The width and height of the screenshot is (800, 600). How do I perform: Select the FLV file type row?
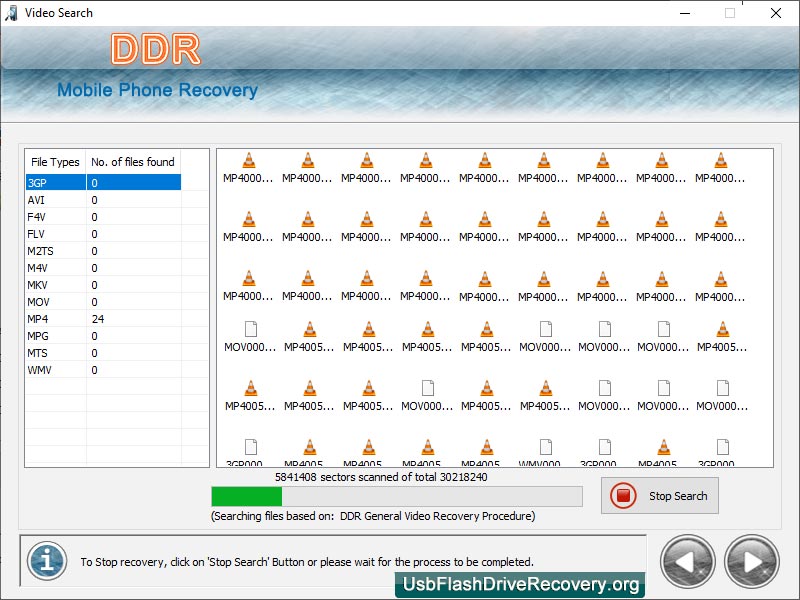click(104, 234)
